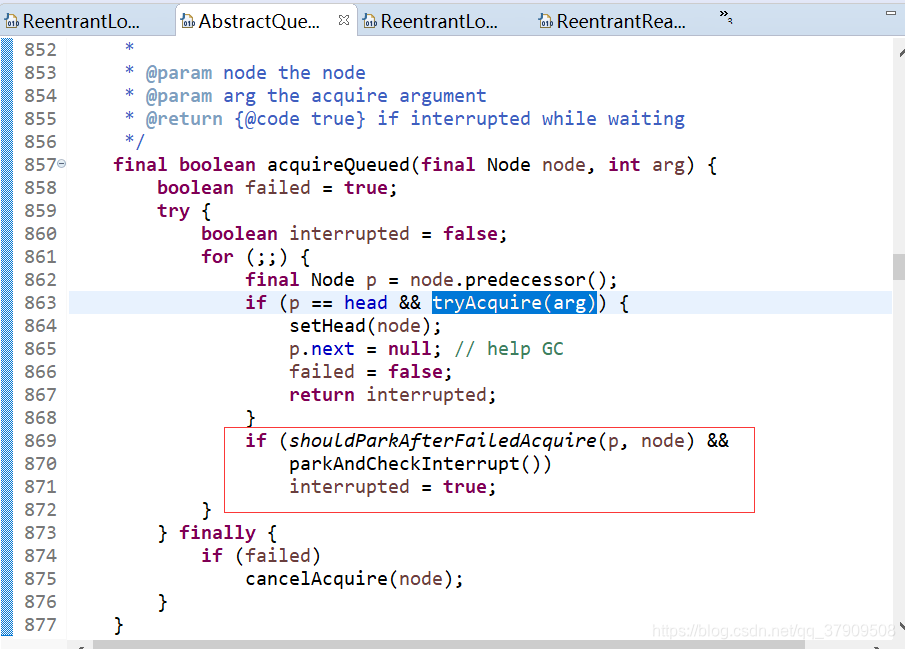Minimize the editor area
This screenshot has width=905, height=649.
pyautogui.click(x=891, y=13)
